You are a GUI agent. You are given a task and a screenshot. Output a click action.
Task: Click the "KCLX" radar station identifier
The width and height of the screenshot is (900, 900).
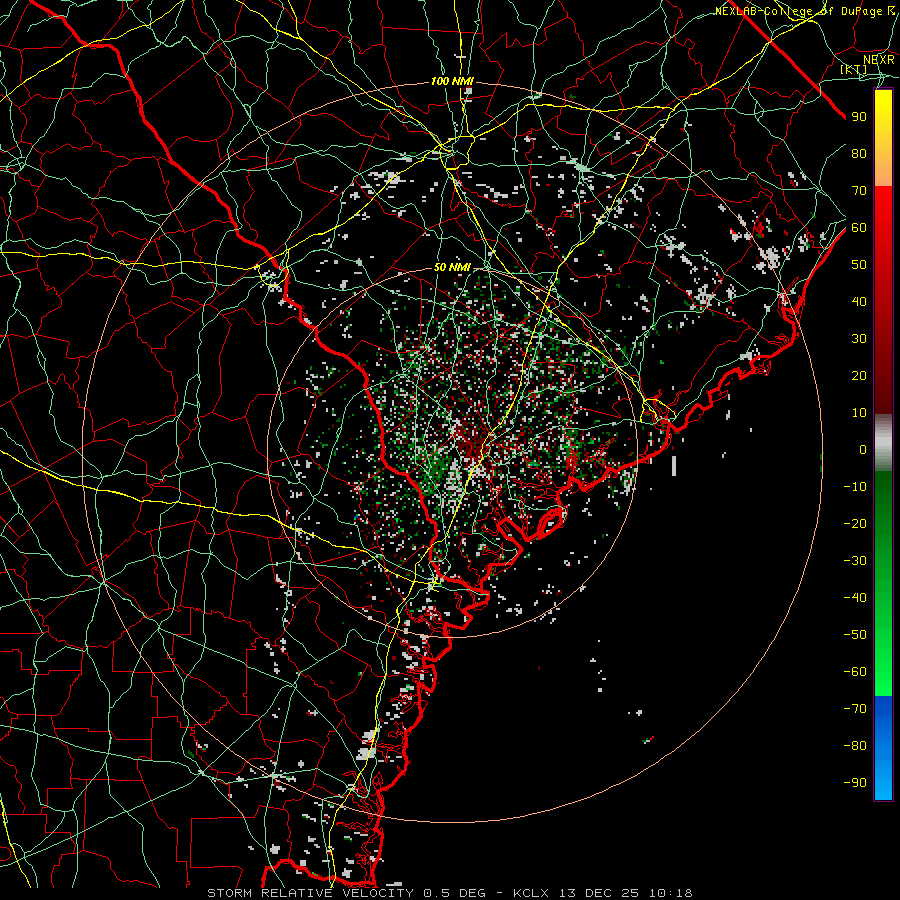coord(532,893)
